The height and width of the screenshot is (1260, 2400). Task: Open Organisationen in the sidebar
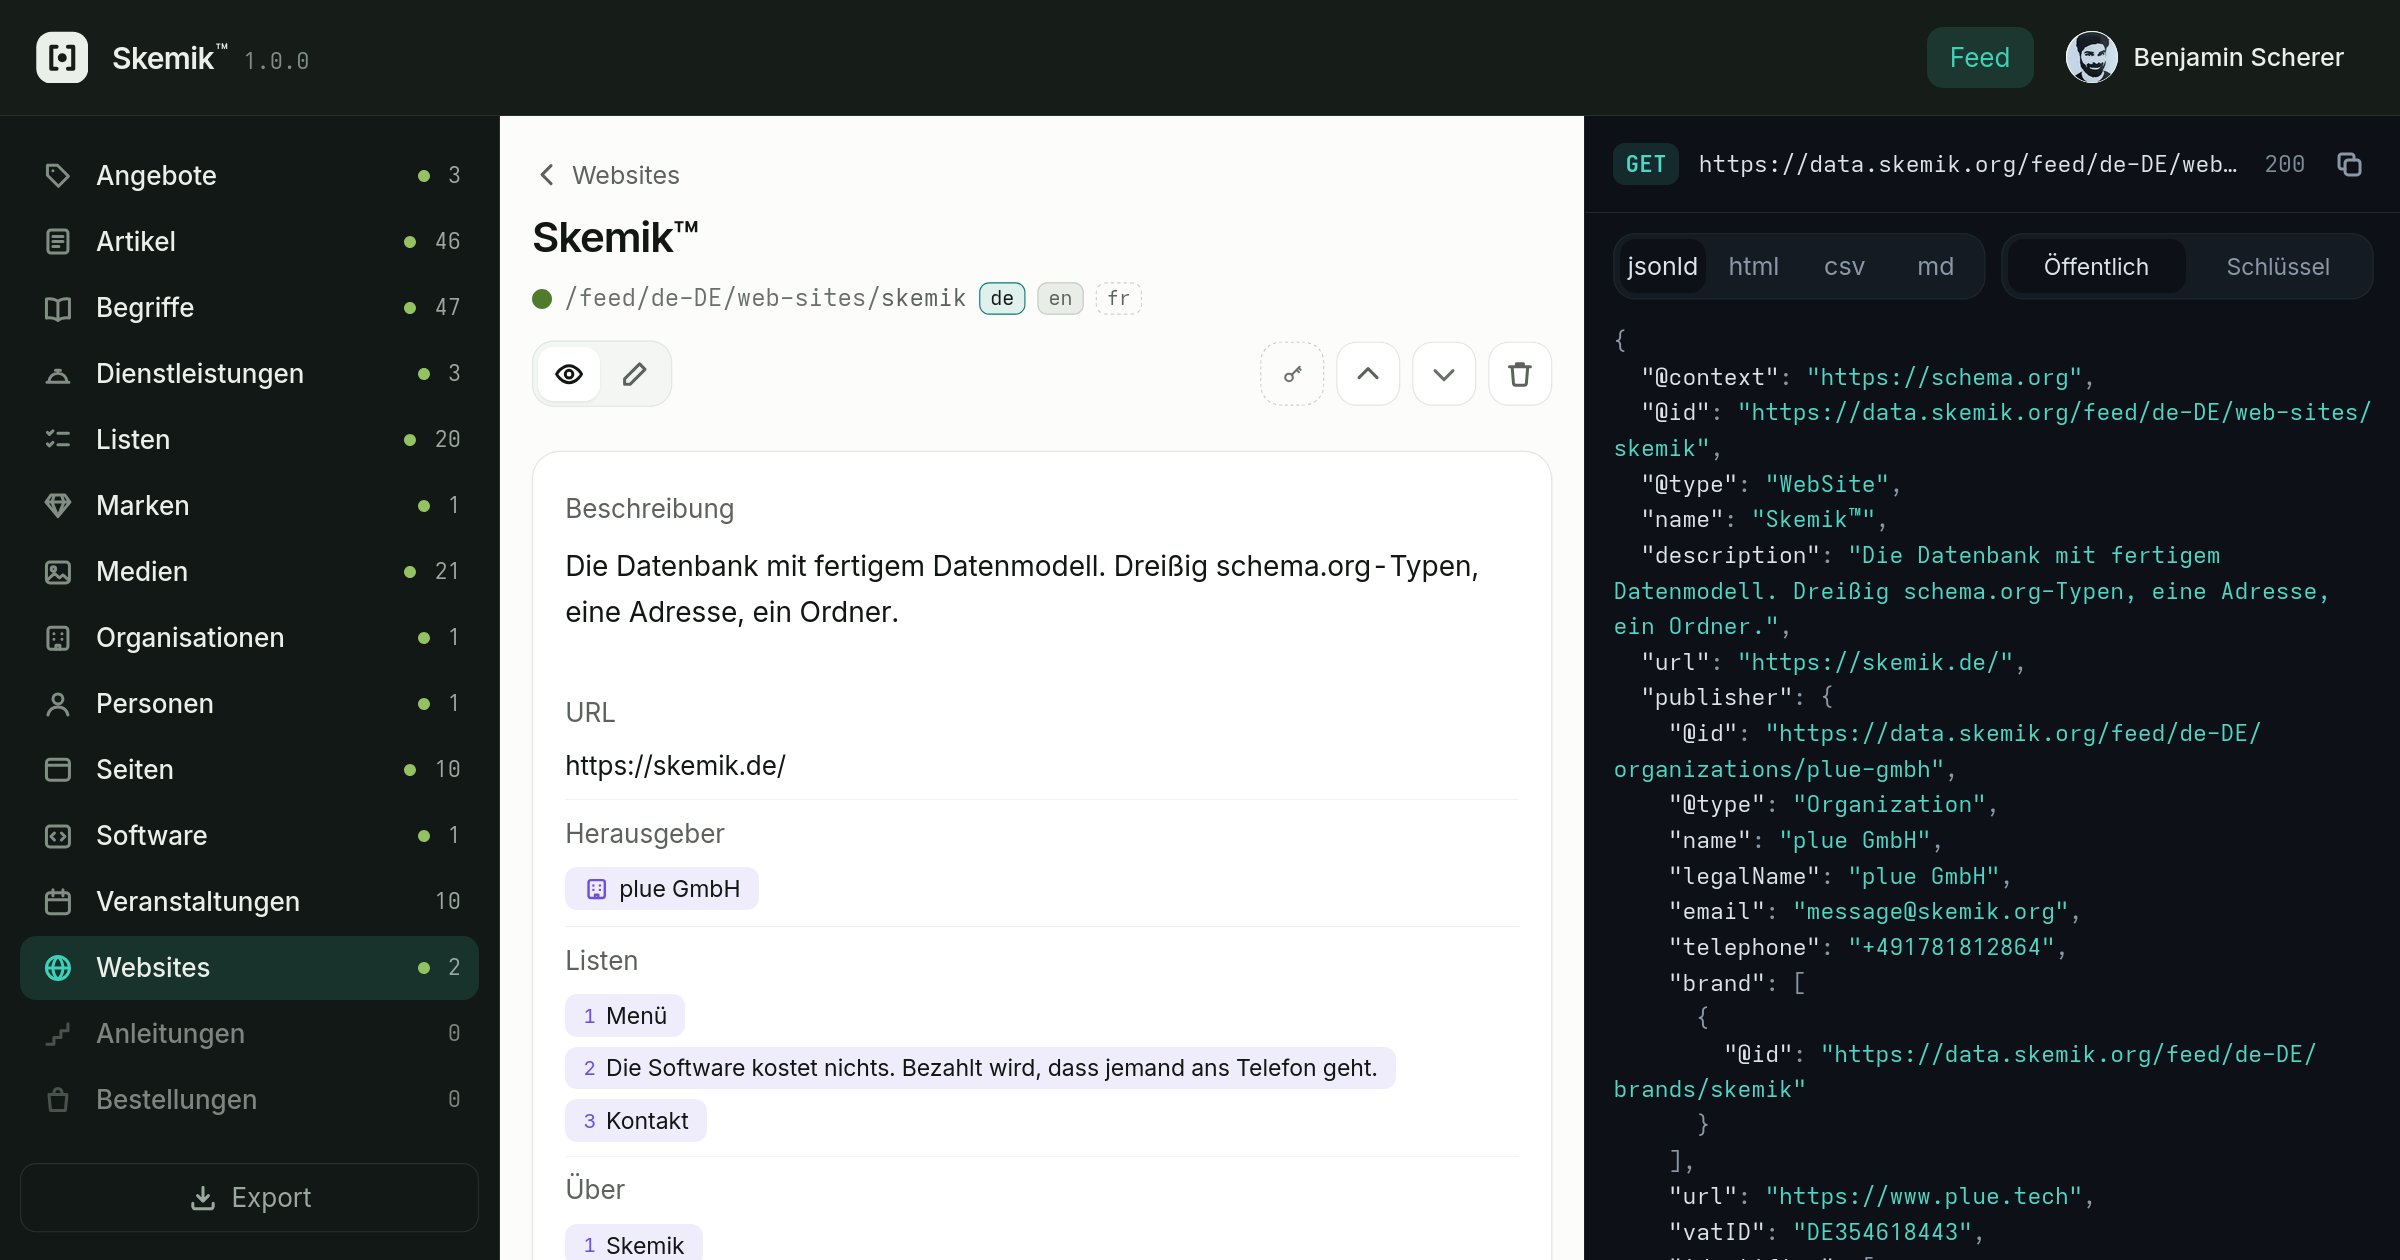click(x=249, y=637)
